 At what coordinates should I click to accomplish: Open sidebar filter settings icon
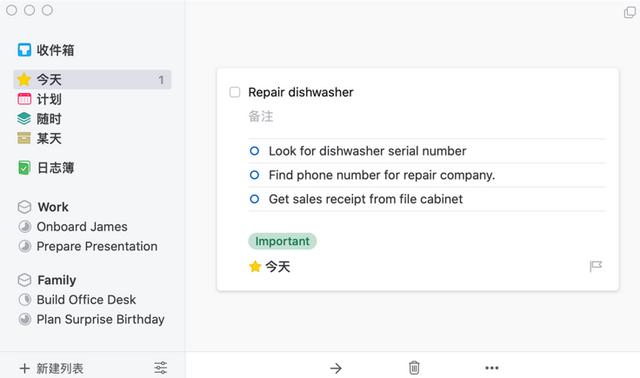coord(160,368)
